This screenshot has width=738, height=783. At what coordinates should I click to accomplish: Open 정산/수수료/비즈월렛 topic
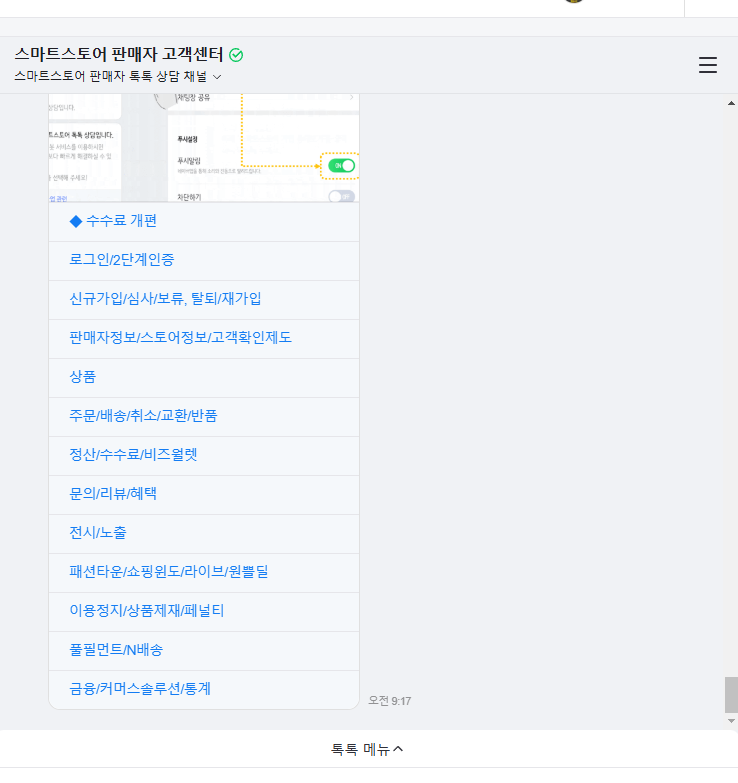pyautogui.click(x=204, y=456)
